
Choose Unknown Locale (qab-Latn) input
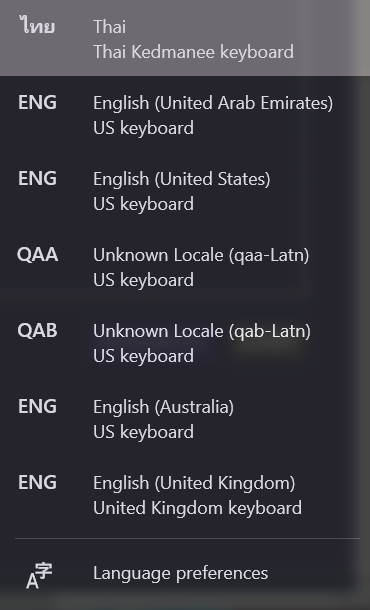[185, 343]
